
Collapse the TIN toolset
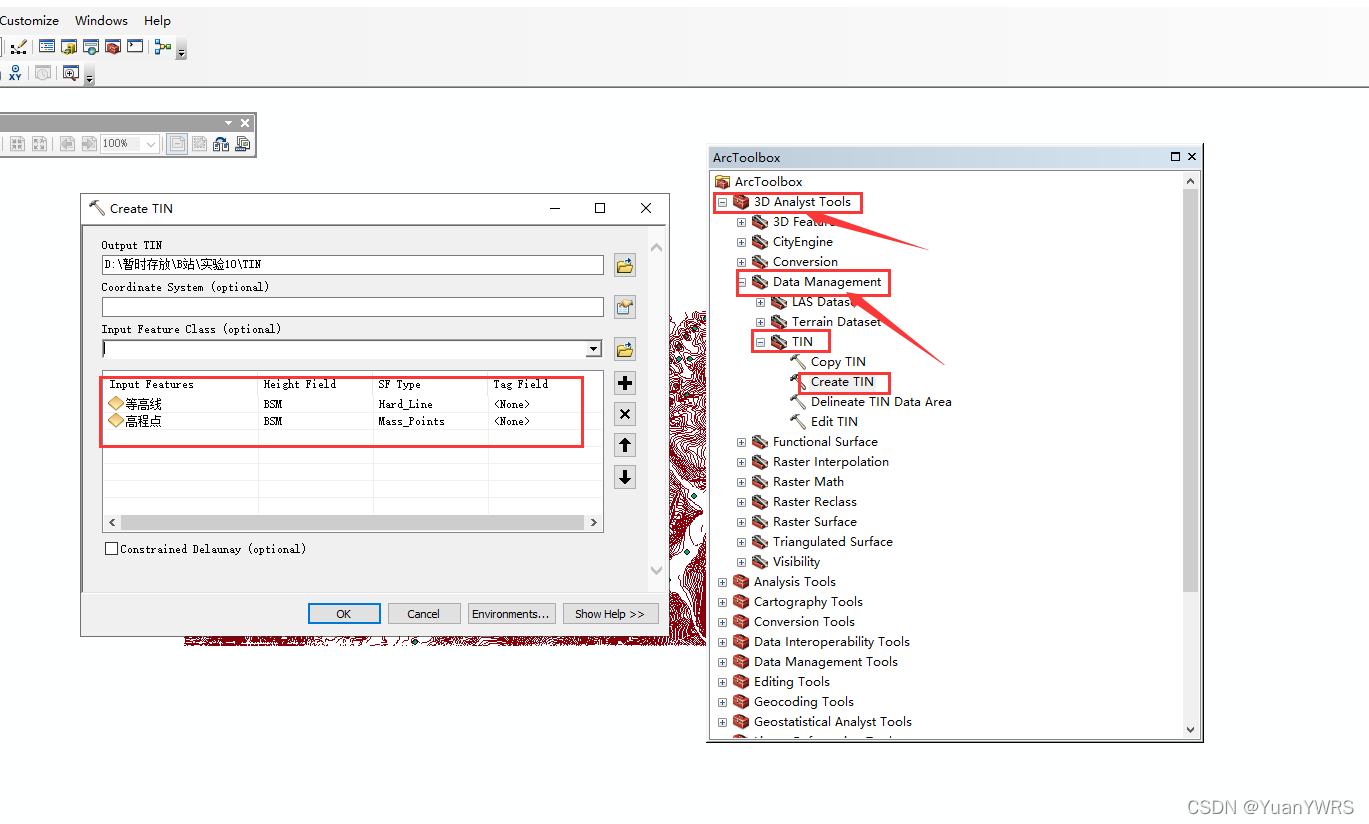760,342
